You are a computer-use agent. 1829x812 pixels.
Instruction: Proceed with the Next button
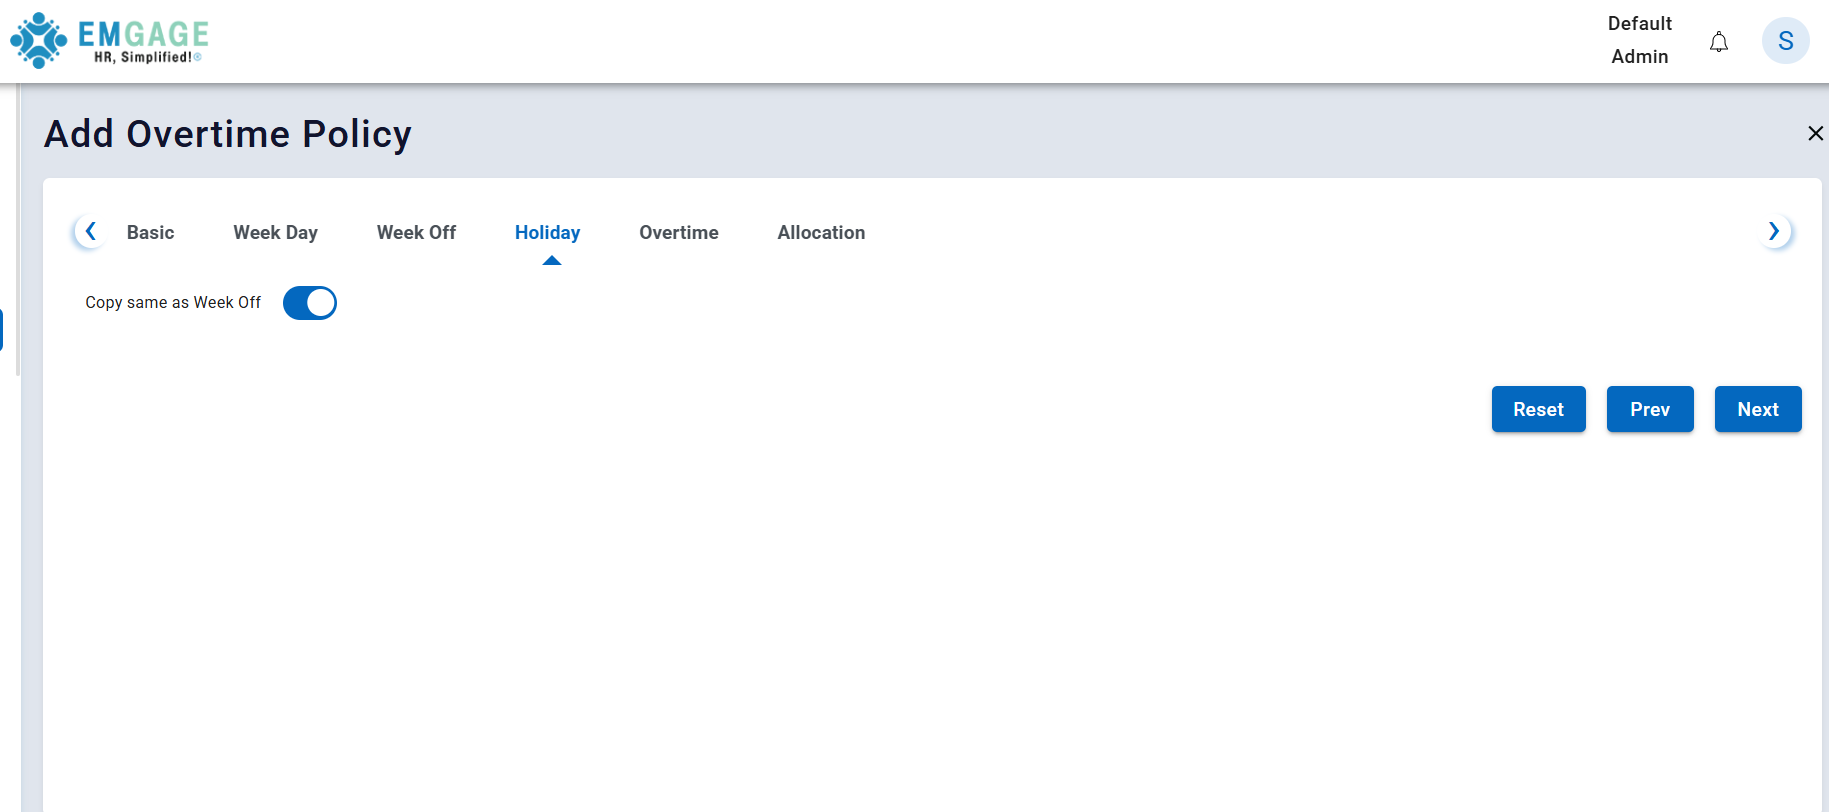tap(1757, 409)
